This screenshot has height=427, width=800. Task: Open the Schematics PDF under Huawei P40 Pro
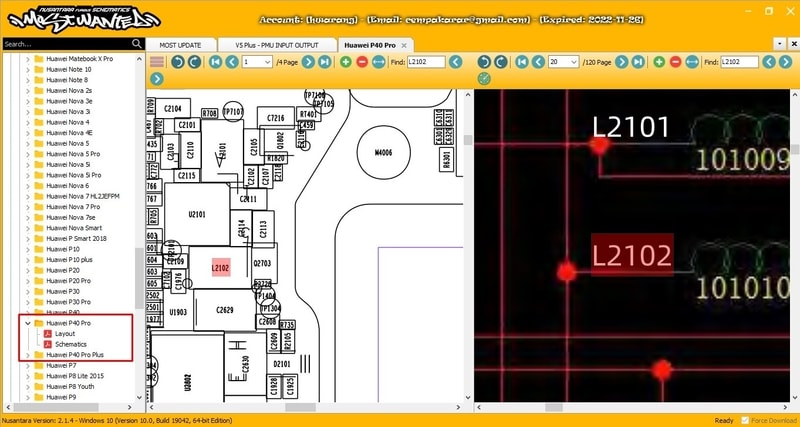point(71,344)
